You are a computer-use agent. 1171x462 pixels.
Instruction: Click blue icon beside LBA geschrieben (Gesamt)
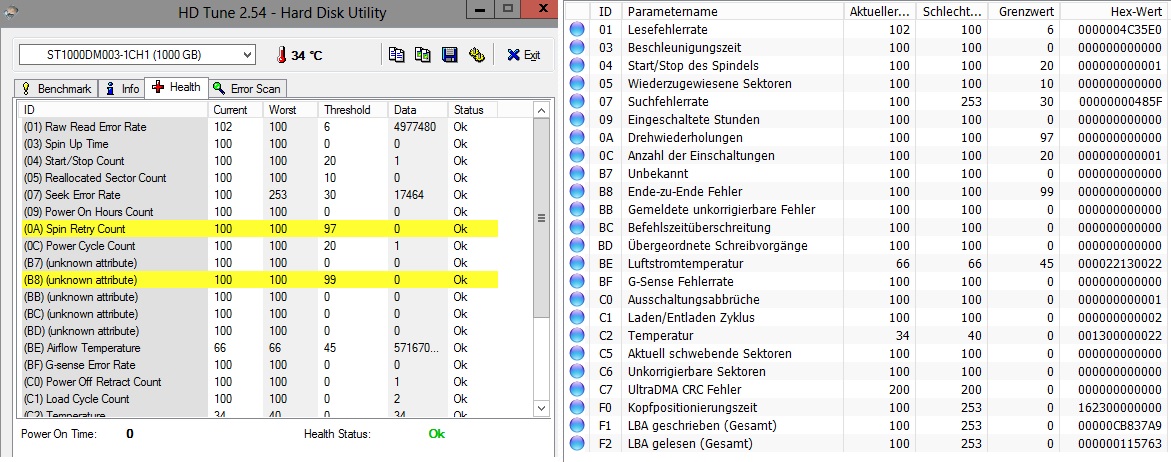(x=576, y=425)
